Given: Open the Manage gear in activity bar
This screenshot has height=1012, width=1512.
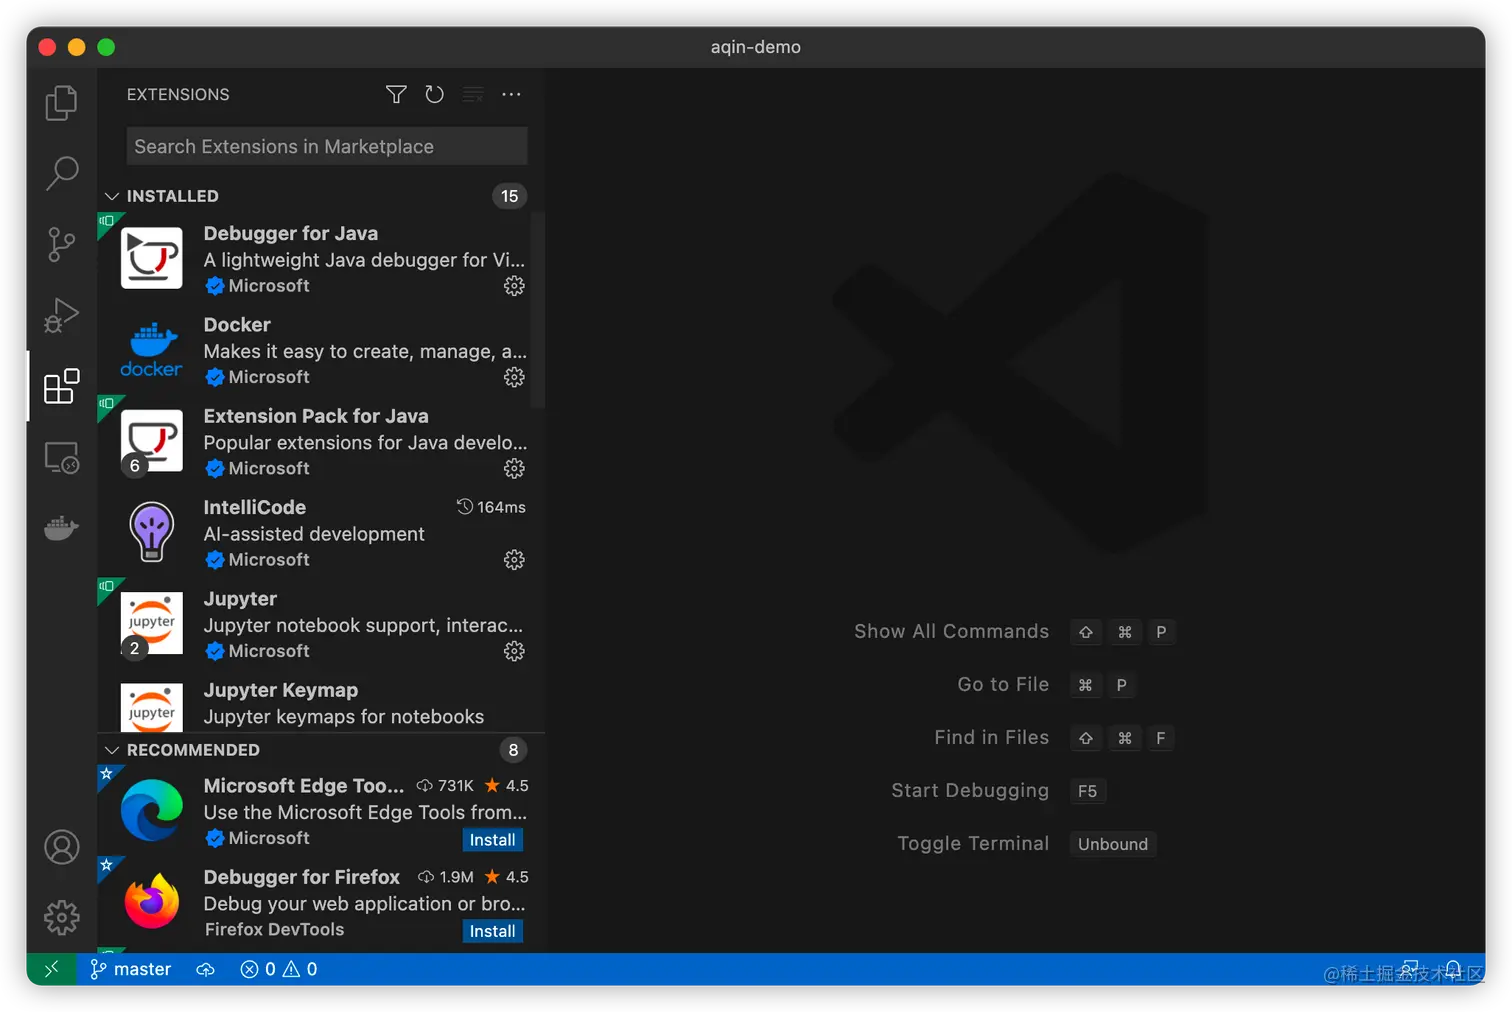Looking at the screenshot, I should tap(61, 917).
